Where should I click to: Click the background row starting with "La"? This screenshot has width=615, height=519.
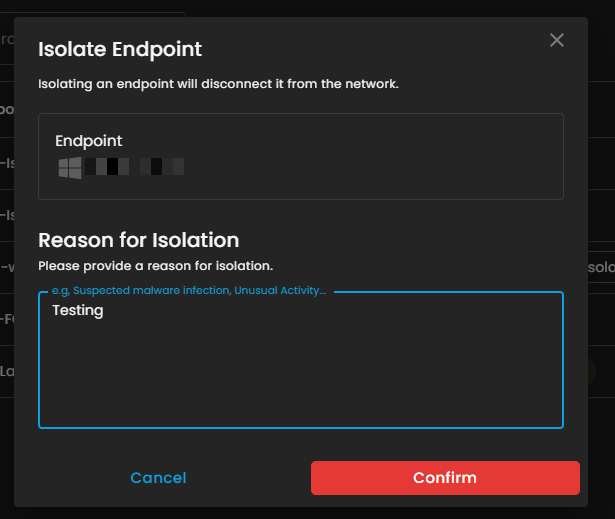click(6, 372)
